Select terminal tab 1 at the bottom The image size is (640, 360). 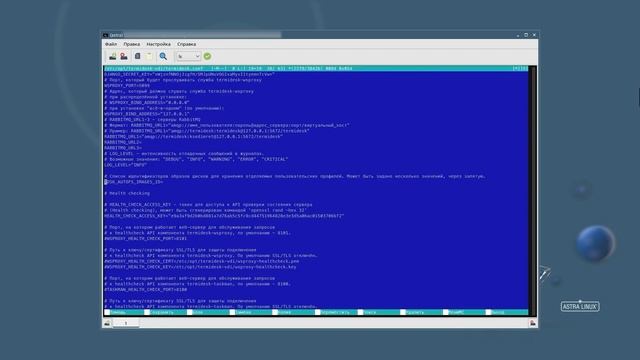[x=126, y=323]
